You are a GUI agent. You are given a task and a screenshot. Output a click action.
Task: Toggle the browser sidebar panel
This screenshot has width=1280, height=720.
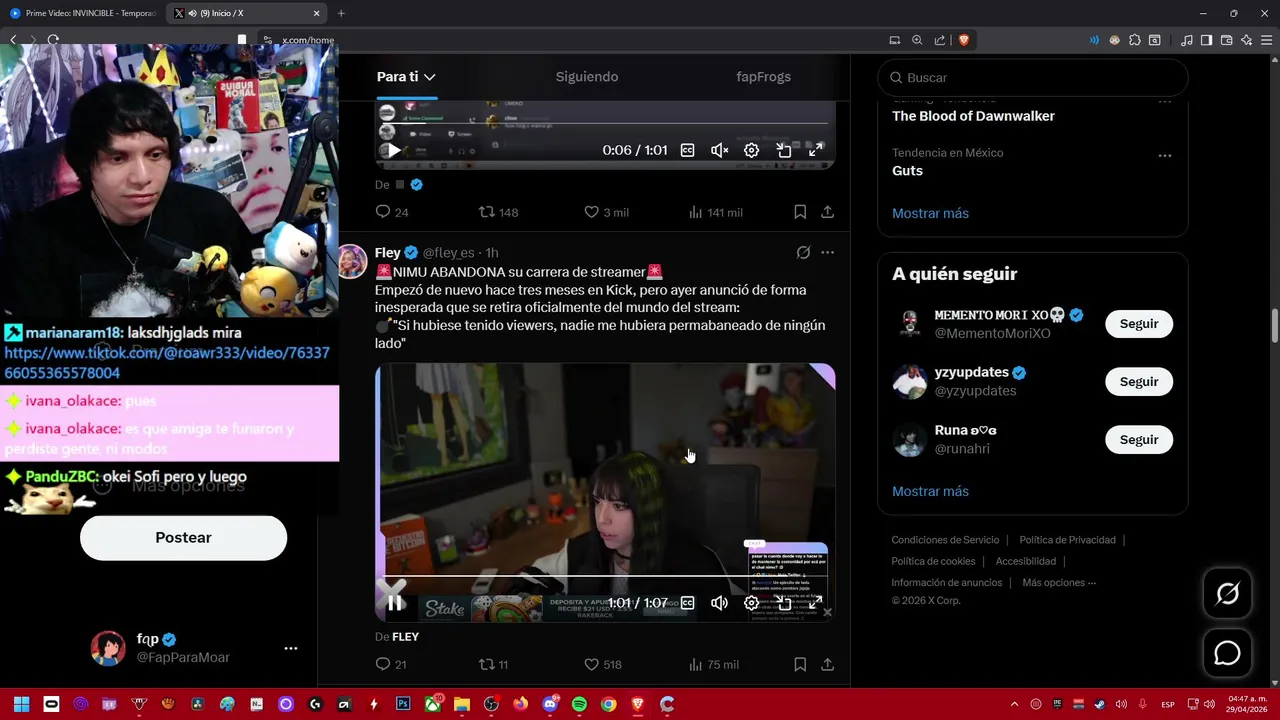(1206, 40)
